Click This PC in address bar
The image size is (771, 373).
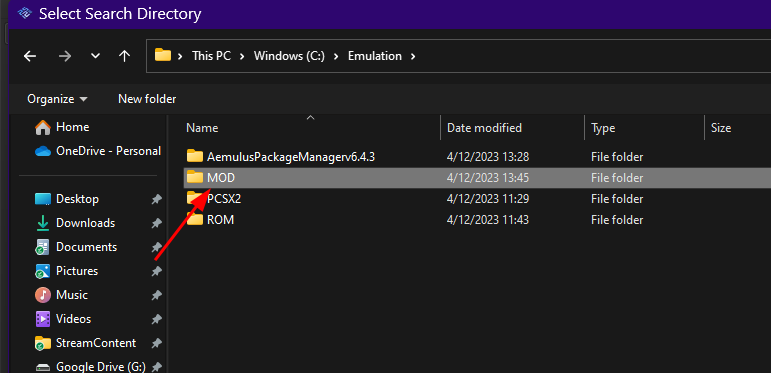[x=211, y=56]
